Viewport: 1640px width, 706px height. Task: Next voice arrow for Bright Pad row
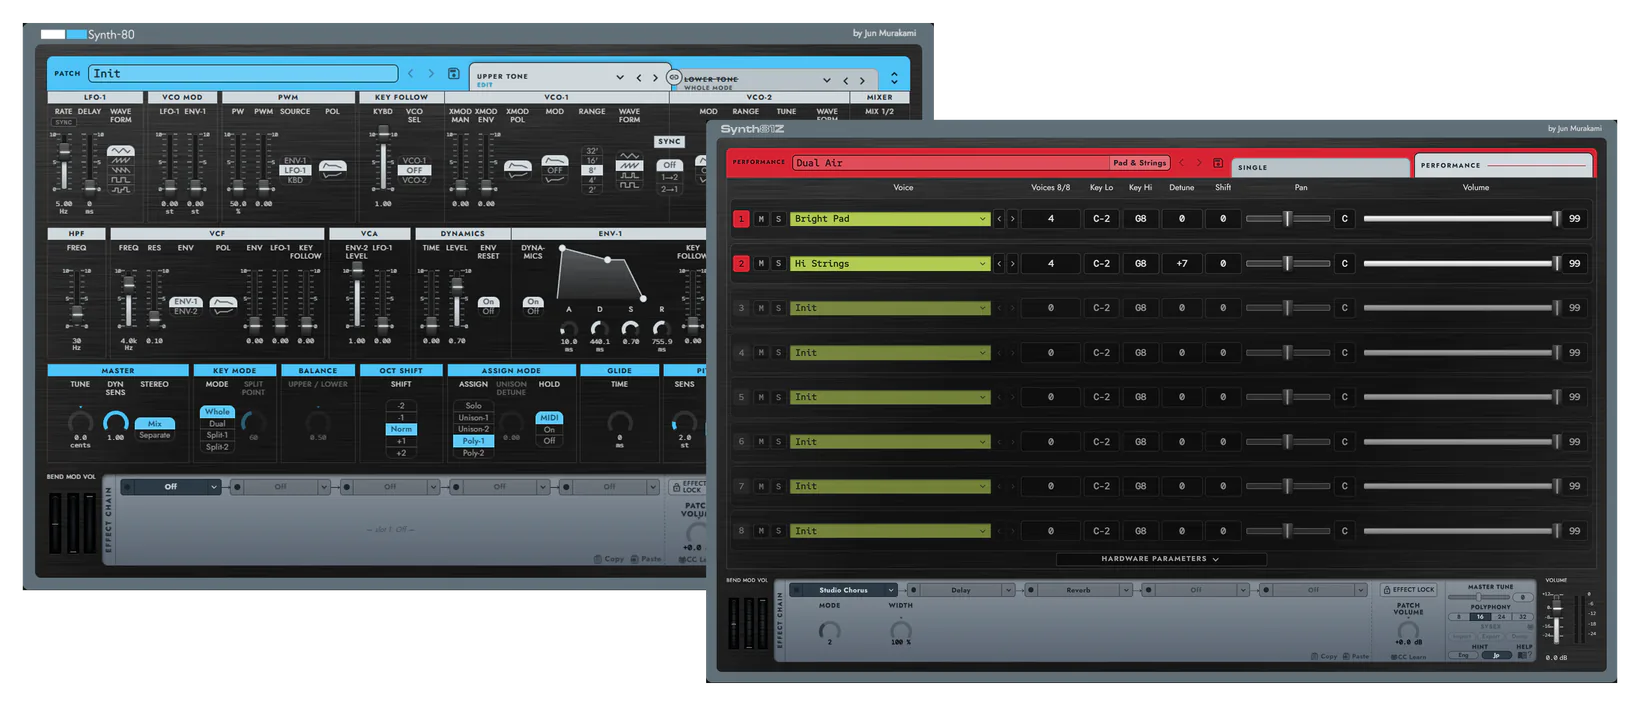(x=1012, y=219)
